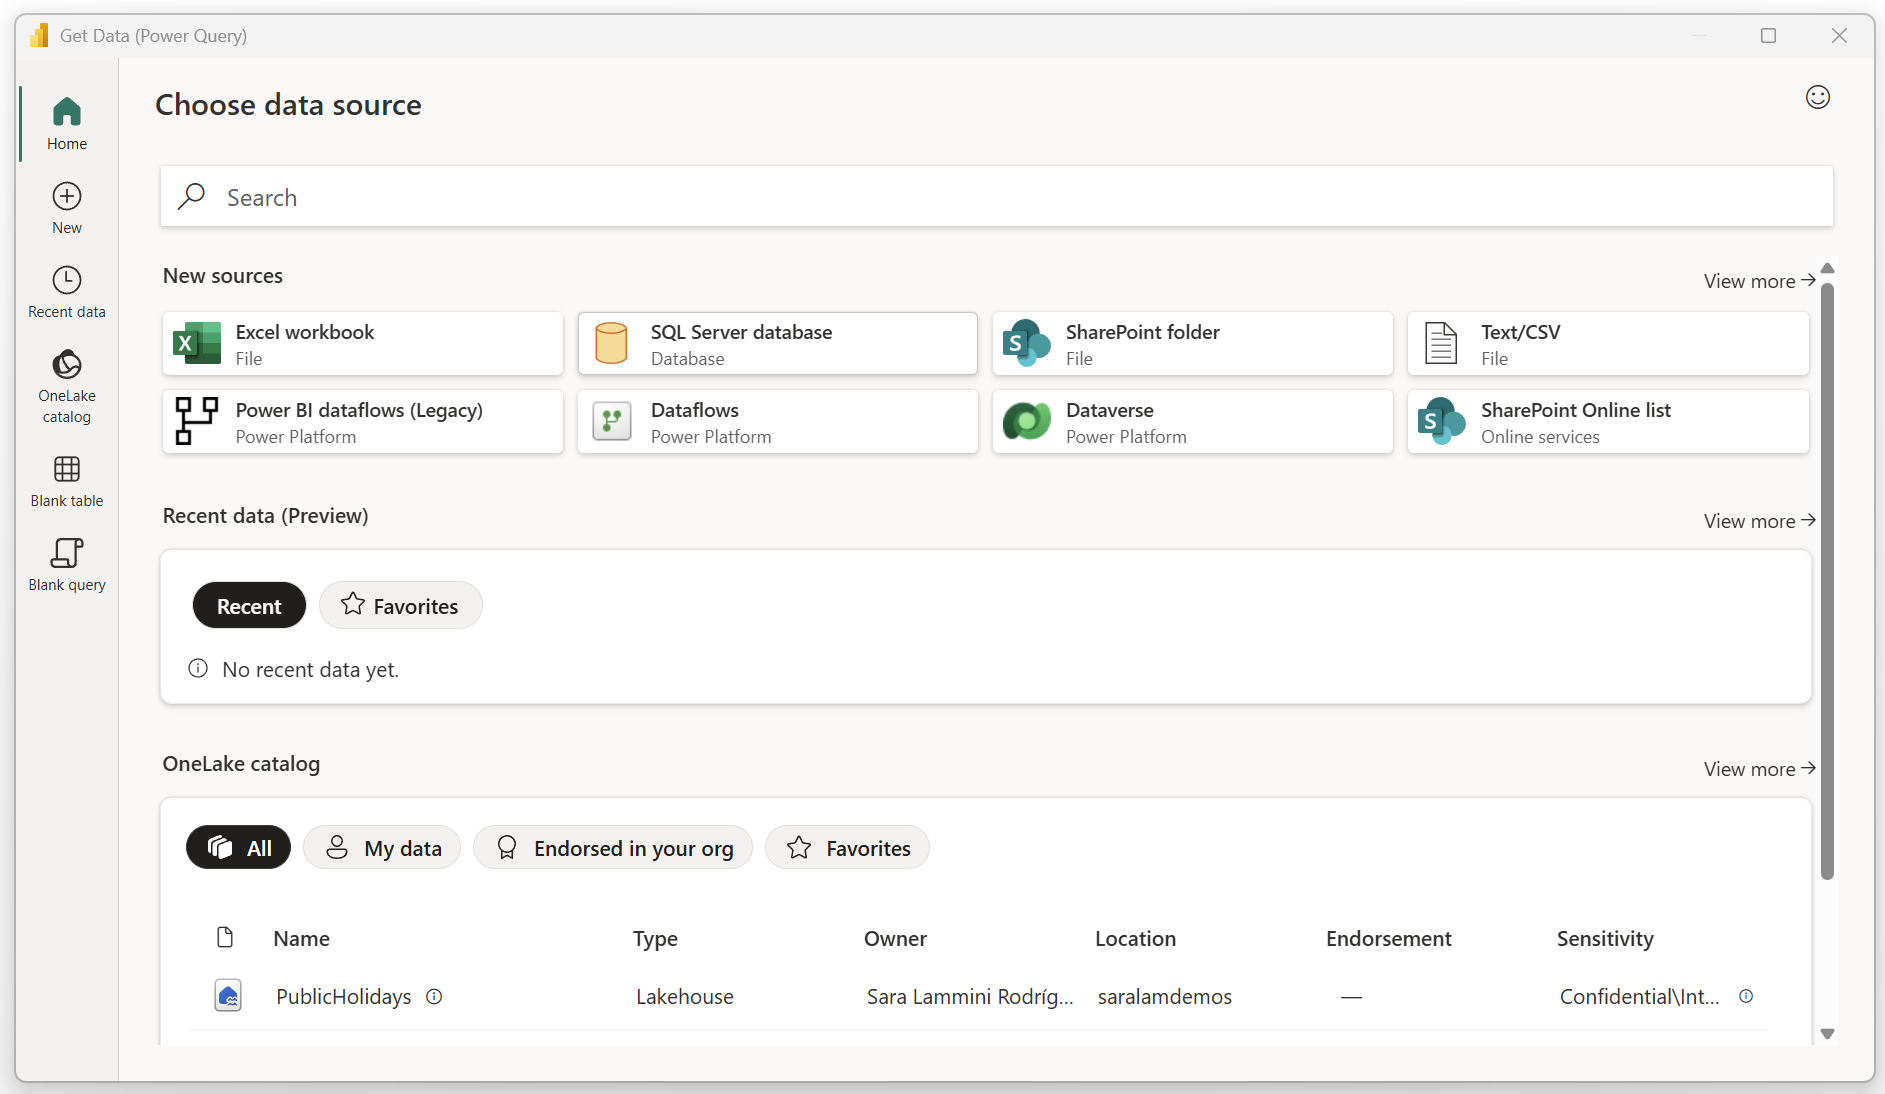The height and width of the screenshot is (1094, 1885).
Task: Select the Dataverse icon
Action: [1027, 421]
